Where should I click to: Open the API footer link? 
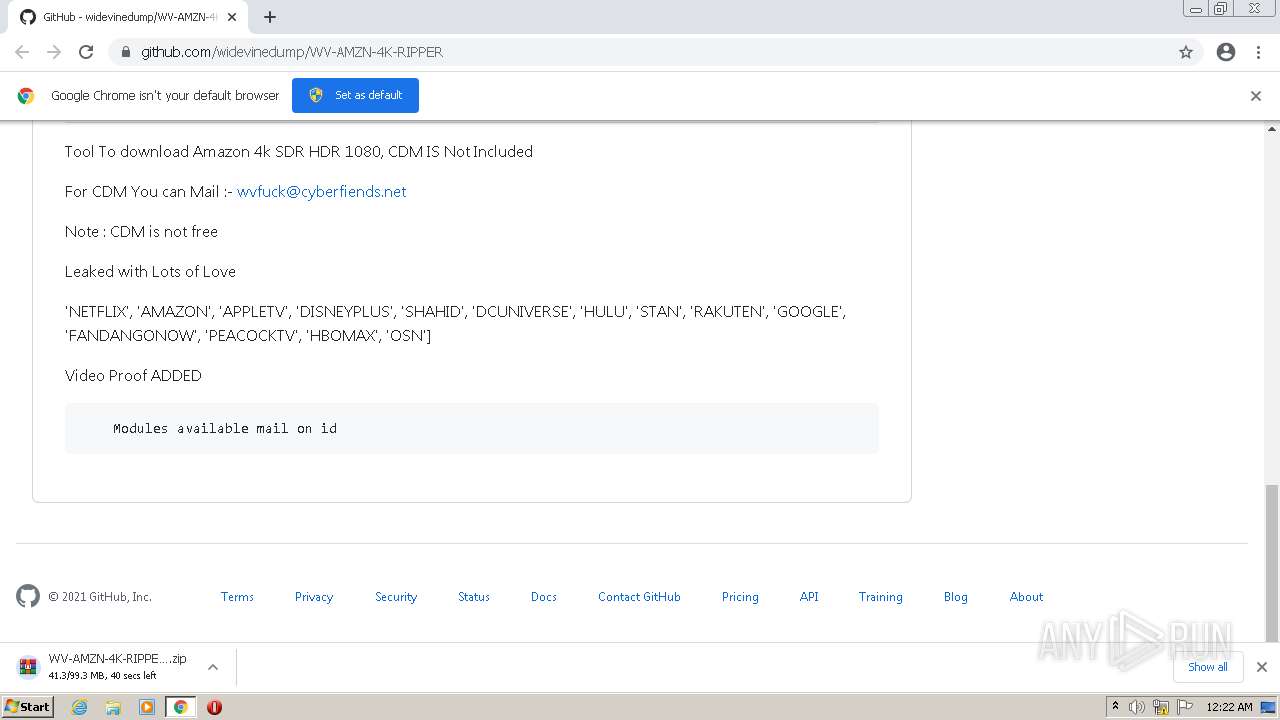pyautogui.click(x=809, y=597)
